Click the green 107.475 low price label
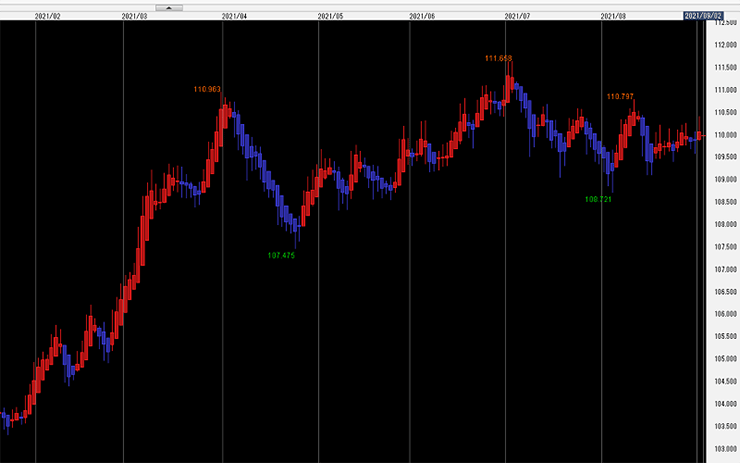This screenshot has width=740, height=463. click(281, 255)
